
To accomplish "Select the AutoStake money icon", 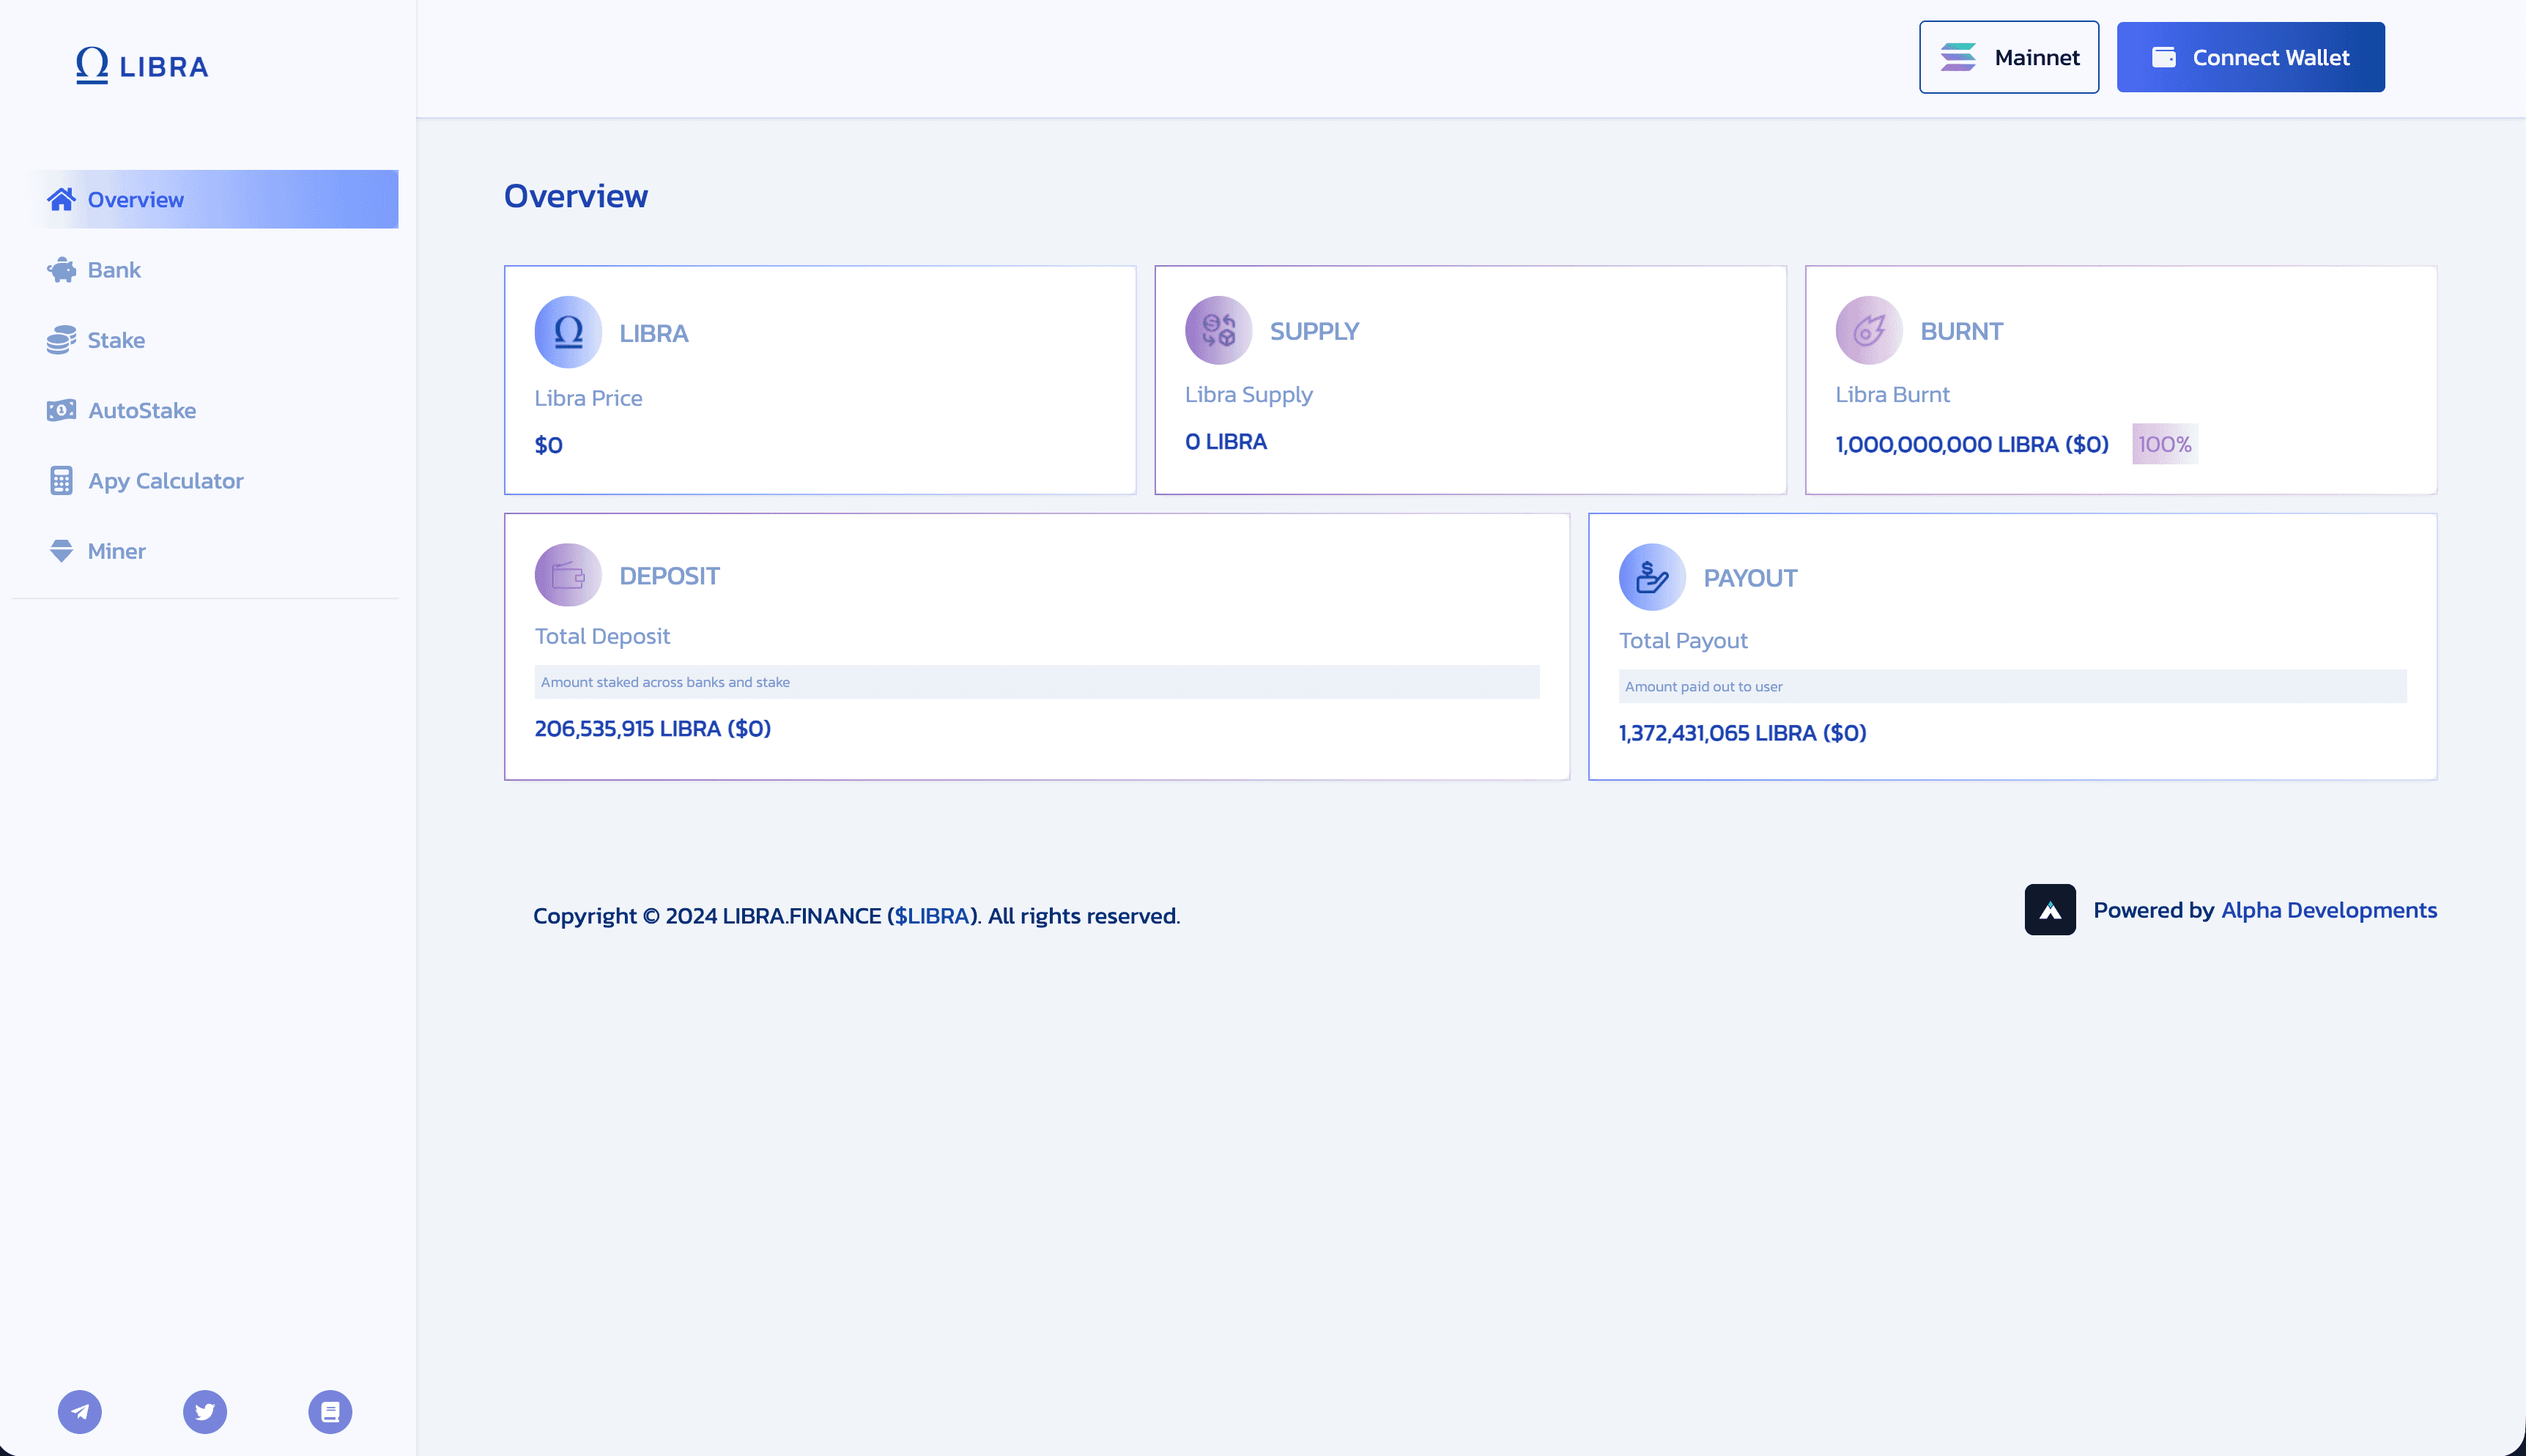I will pyautogui.click(x=62, y=410).
